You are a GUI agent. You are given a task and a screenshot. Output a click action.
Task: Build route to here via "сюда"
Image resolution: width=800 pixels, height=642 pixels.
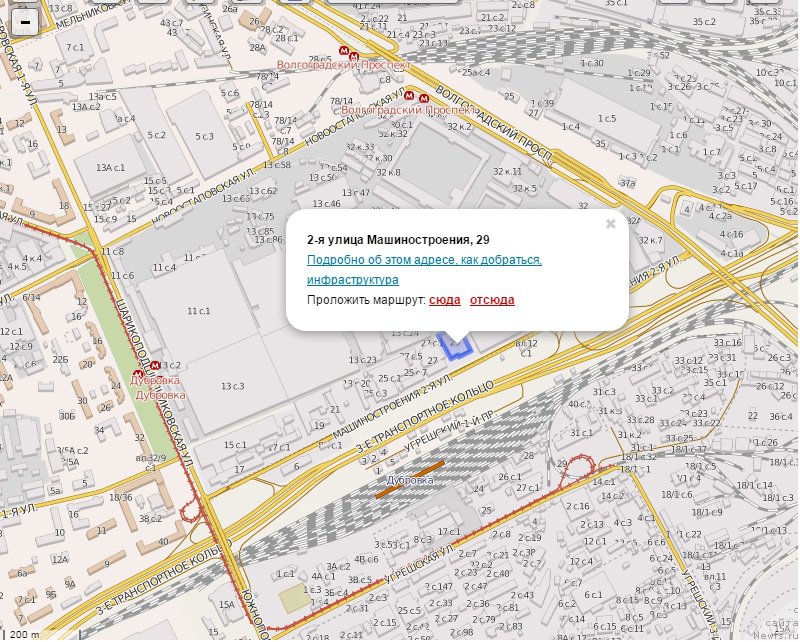445,300
